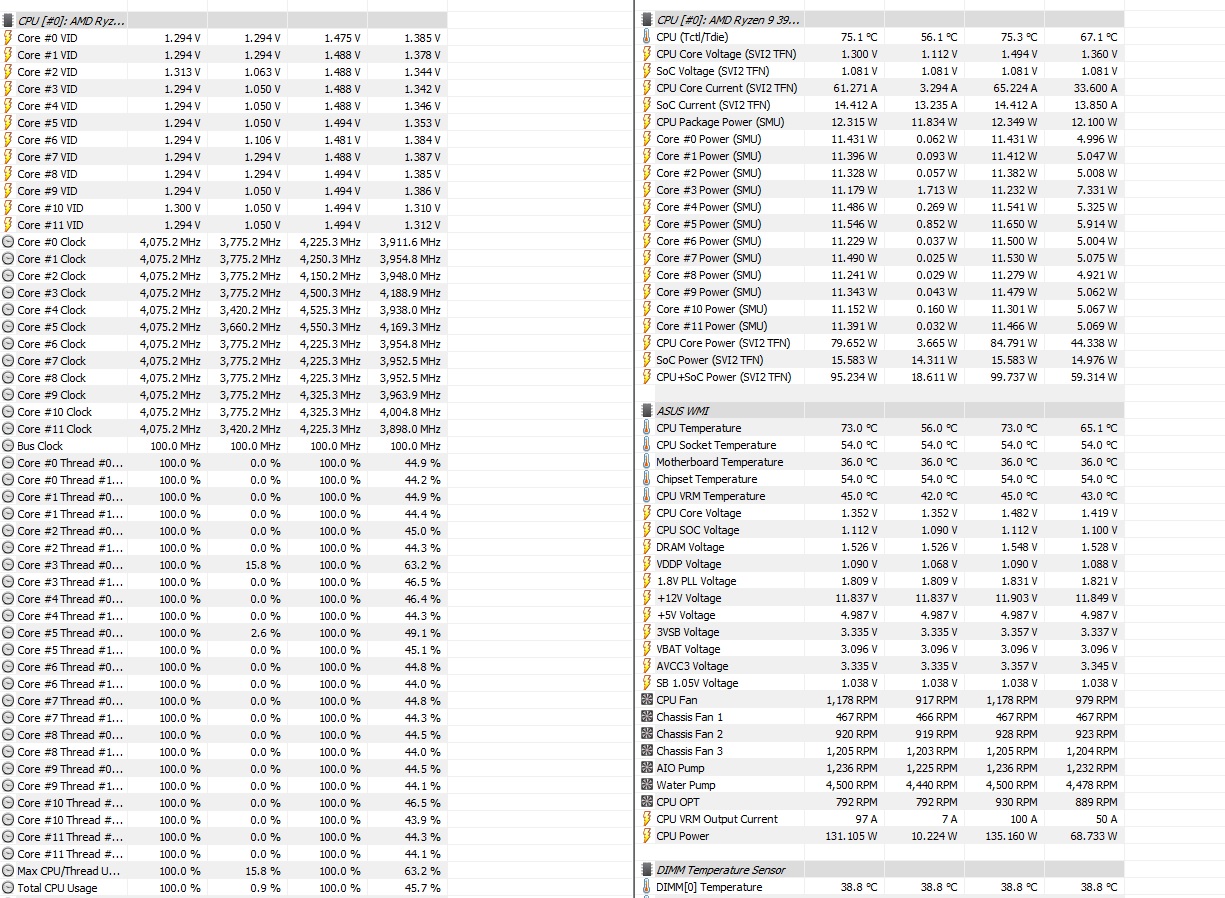Click the '68.733 W' CPU Power average
Screen dimensions: 1225x898
[1094, 835]
